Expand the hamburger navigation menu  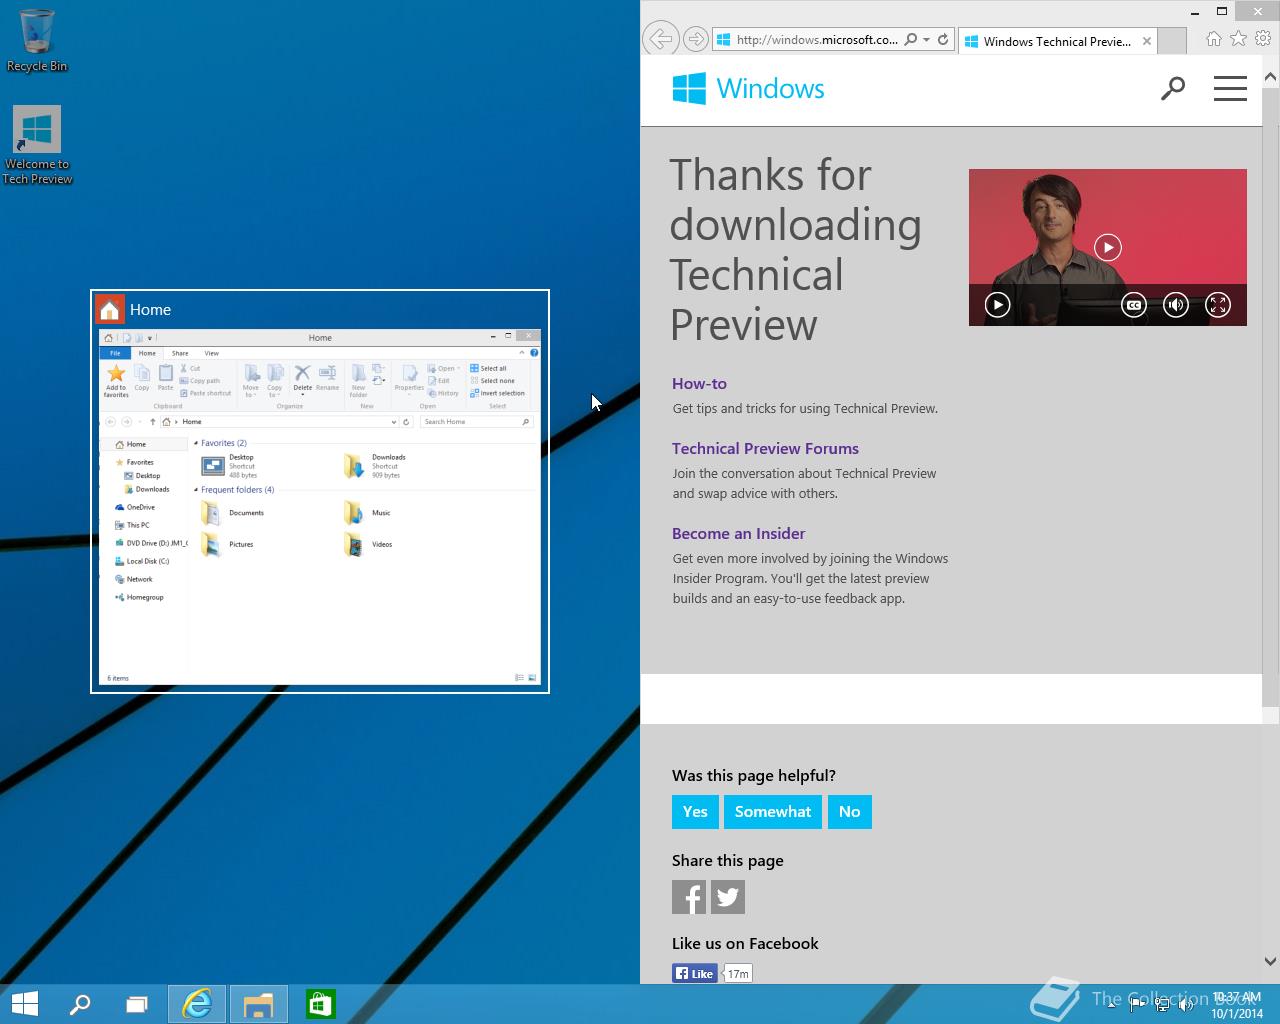coord(1230,88)
